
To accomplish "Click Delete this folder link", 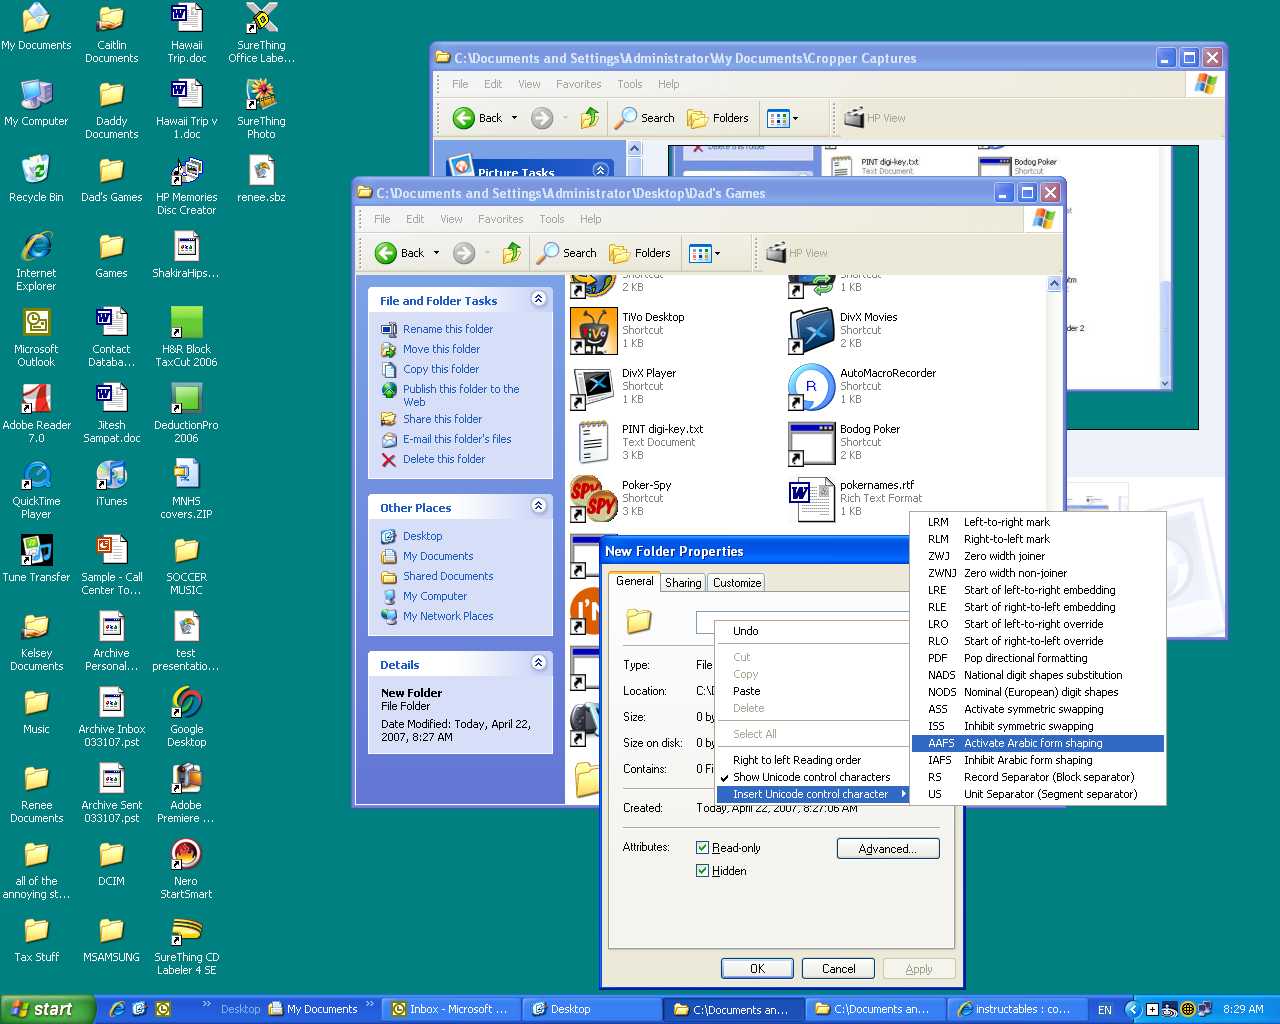I will tap(444, 459).
